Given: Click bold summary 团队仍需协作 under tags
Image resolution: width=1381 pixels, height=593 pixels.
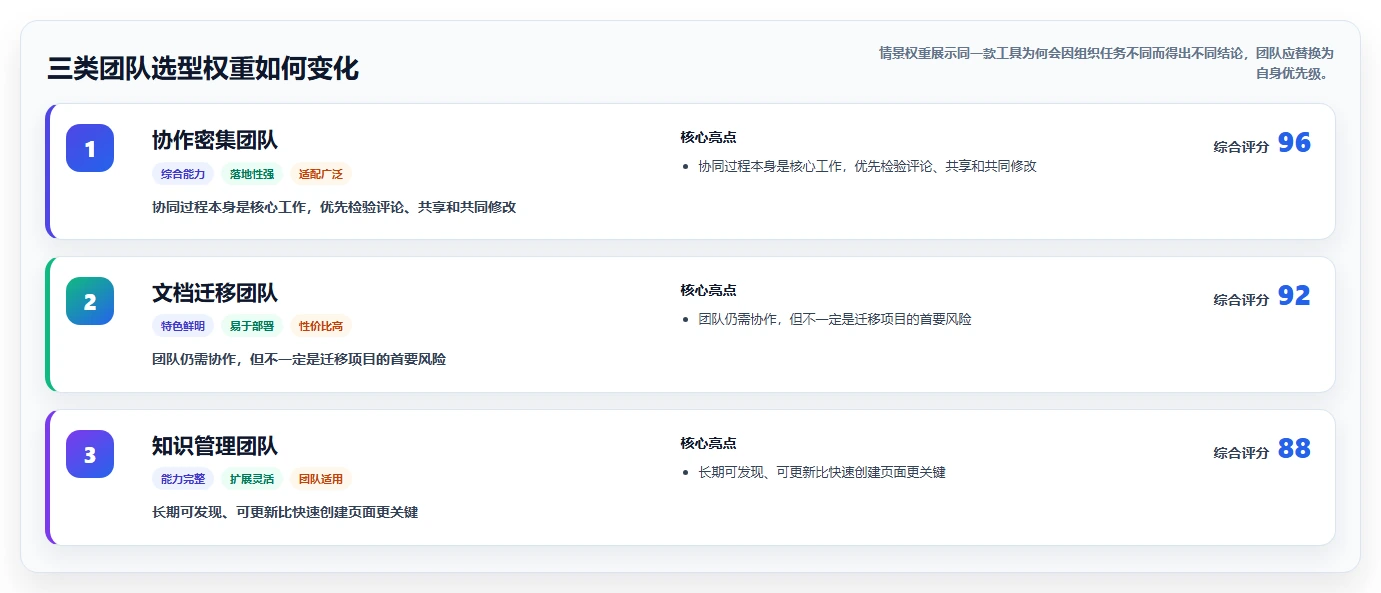Looking at the screenshot, I should pos(299,359).
